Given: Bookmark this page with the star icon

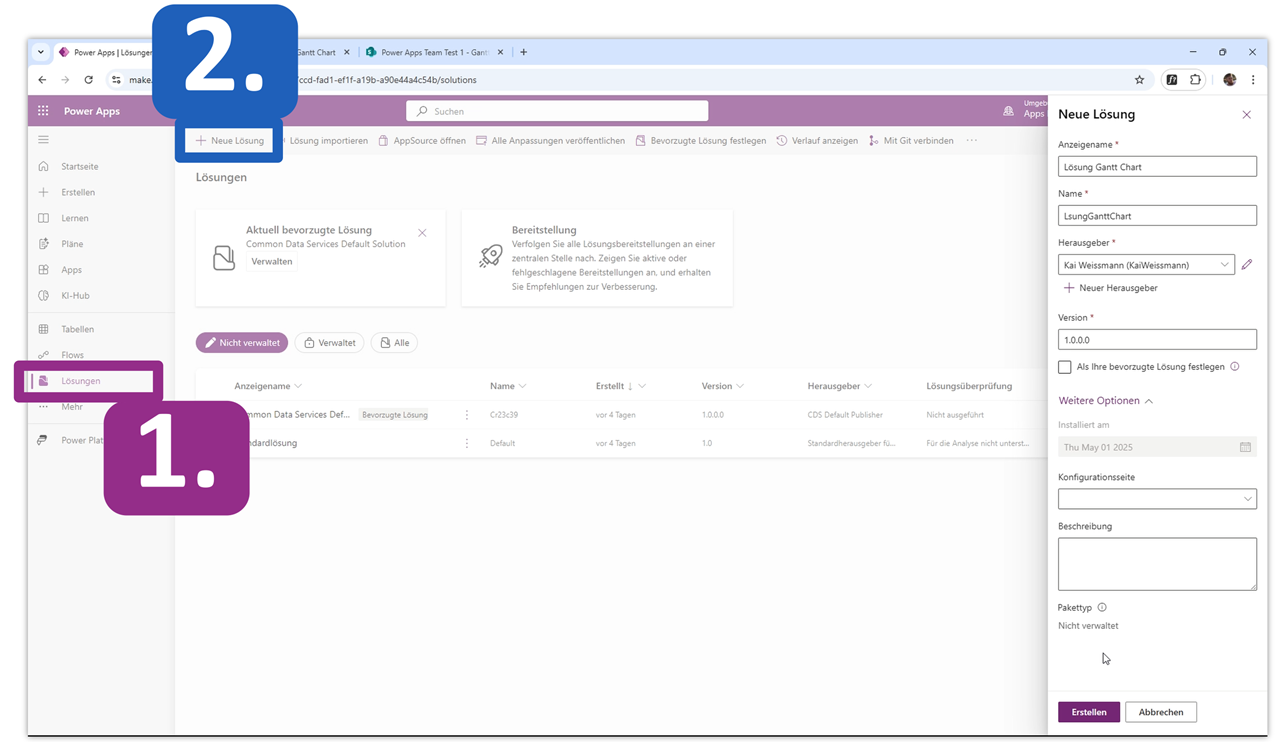Looking at the screenshot, I should pyautogui.click(x=1139, y=80).
